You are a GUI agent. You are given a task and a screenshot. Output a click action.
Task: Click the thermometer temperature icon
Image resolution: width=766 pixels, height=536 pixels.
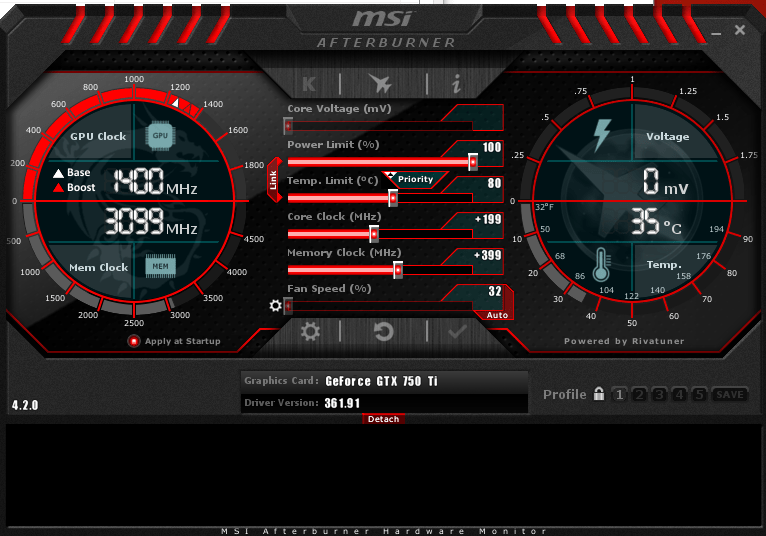coord(601,264)
